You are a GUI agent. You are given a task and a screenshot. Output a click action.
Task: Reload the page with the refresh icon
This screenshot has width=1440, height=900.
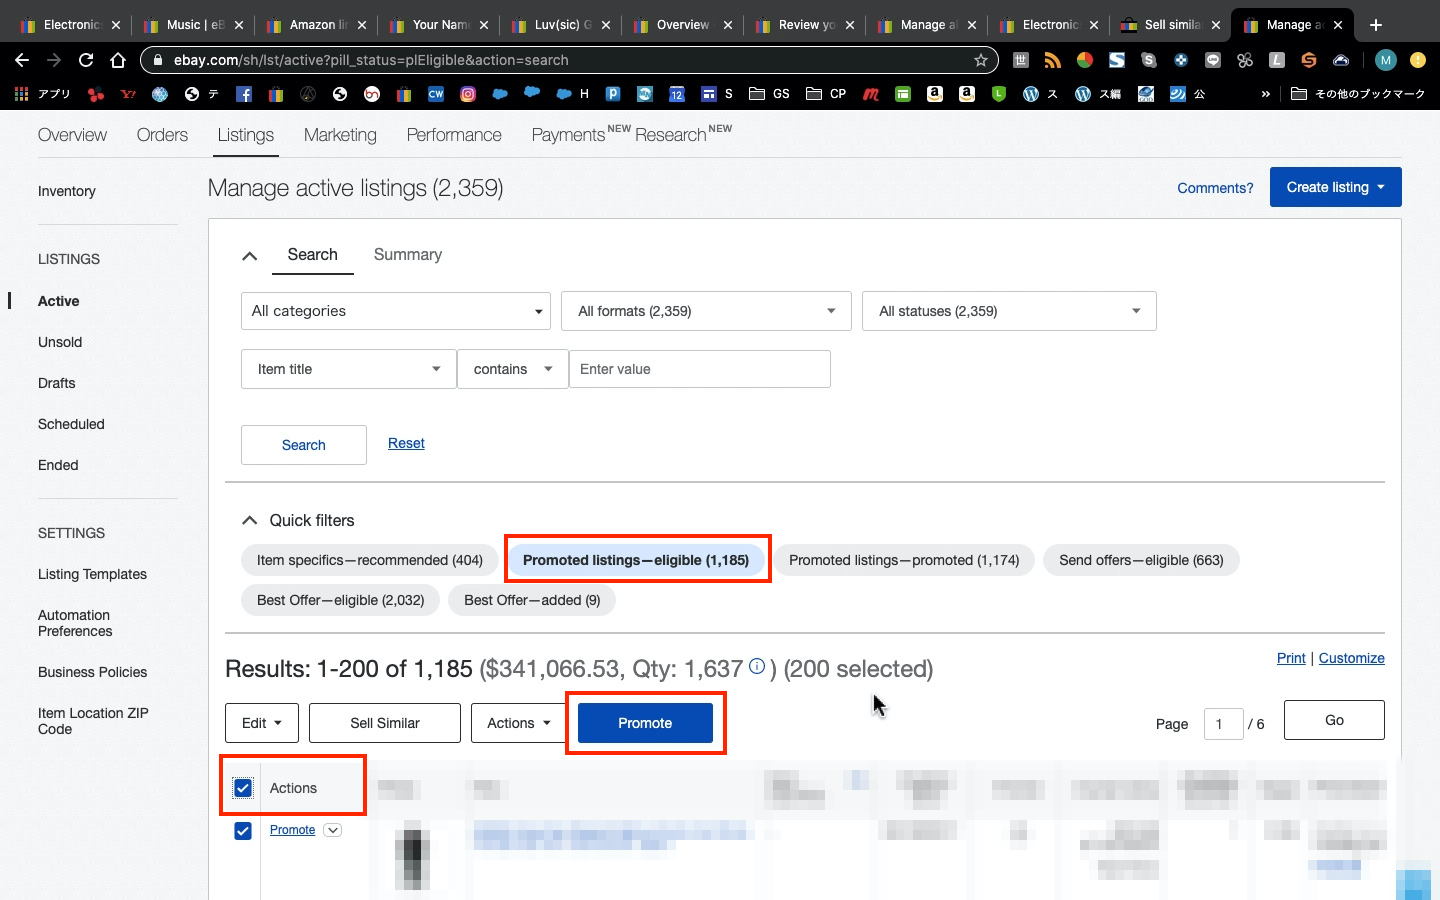click(86, 60)
